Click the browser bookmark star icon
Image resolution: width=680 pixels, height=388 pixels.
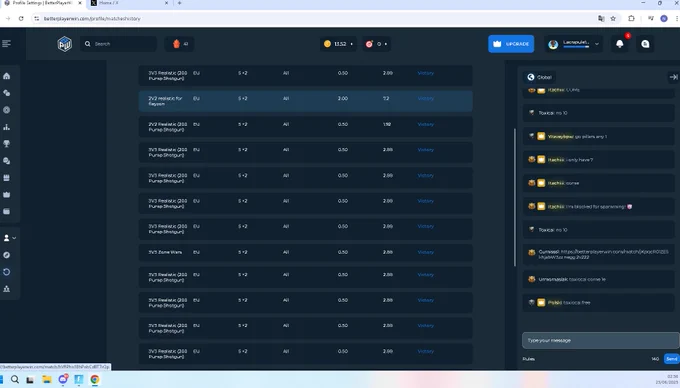tap(613, 19)
